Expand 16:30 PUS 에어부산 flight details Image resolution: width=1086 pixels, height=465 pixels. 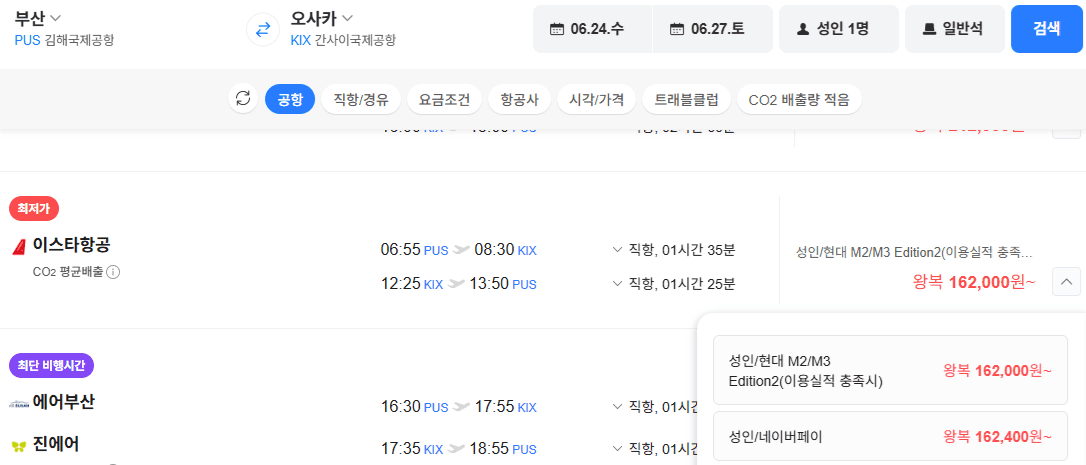tap(618, 407)
